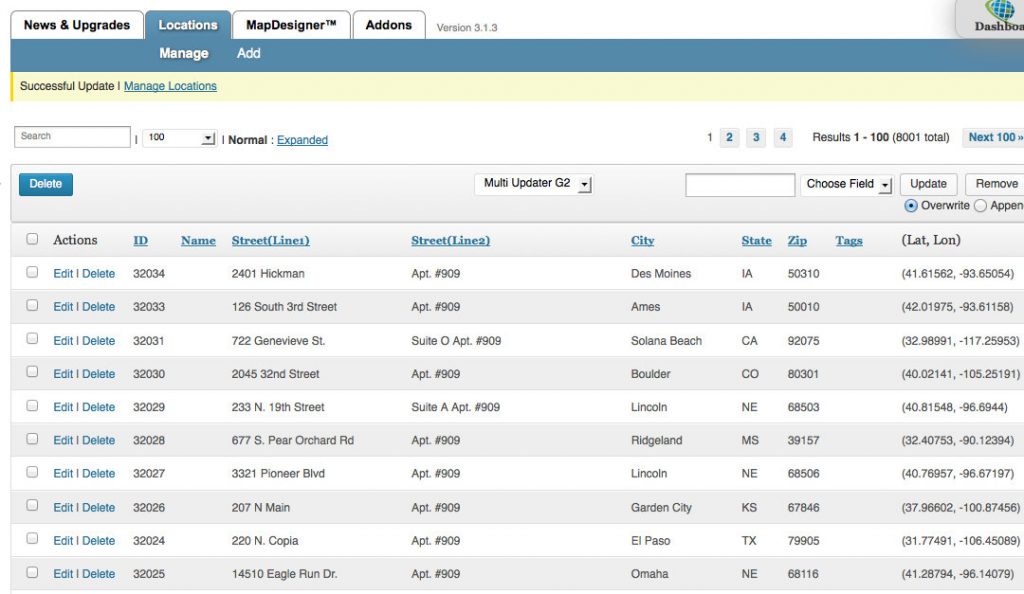
Task: Switch to the MapDesigner tab
Action: pyautogui.click(x=291, y=25)
